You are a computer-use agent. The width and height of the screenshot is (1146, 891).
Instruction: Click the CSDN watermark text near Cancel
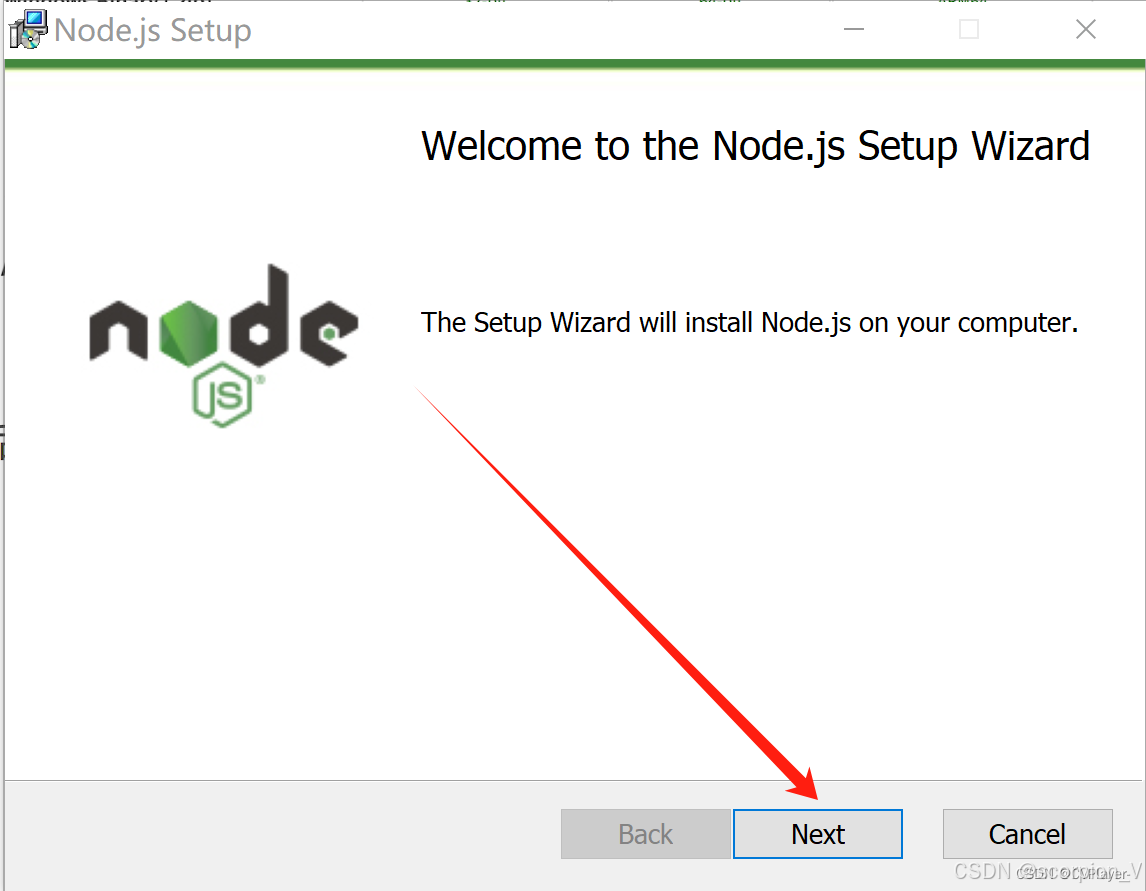point(1045,871)
